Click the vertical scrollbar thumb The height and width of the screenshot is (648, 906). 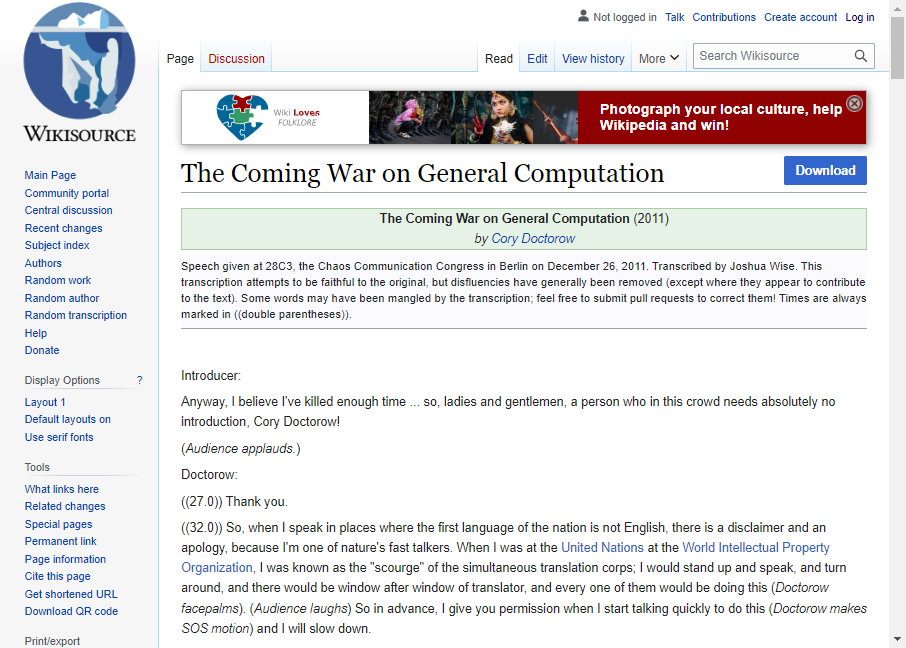(x=897, y=47)
